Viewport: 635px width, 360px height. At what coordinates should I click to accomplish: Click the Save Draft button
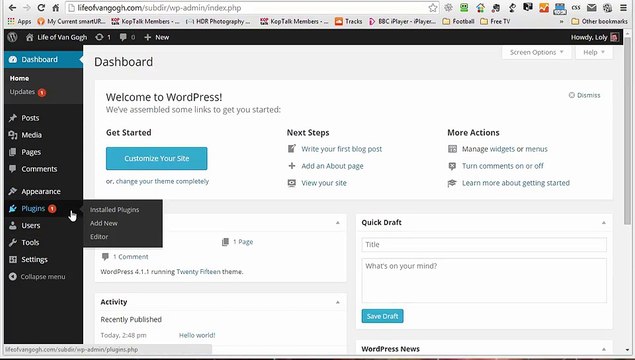pyautogui.click(x=382, y=316)
